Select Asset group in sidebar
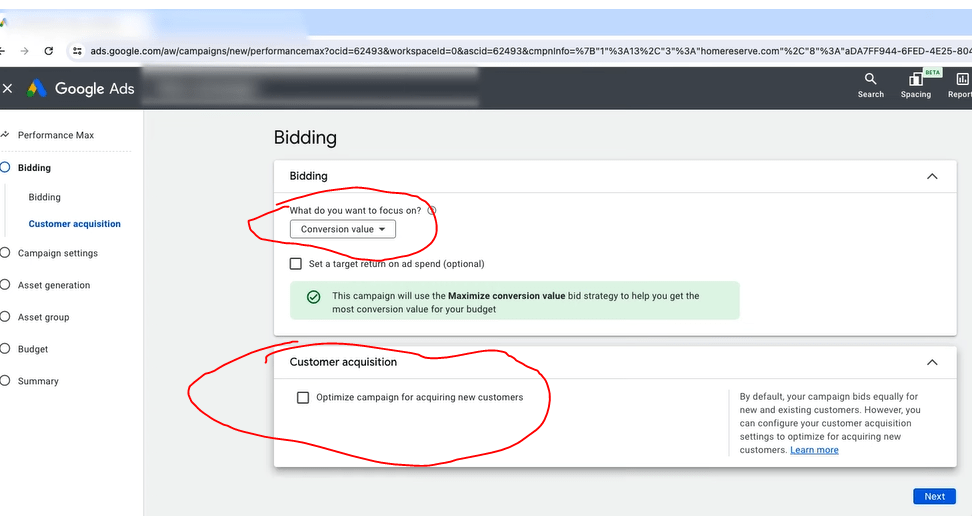The height and width of the screenshot is (516, 972). click(43, 317)
